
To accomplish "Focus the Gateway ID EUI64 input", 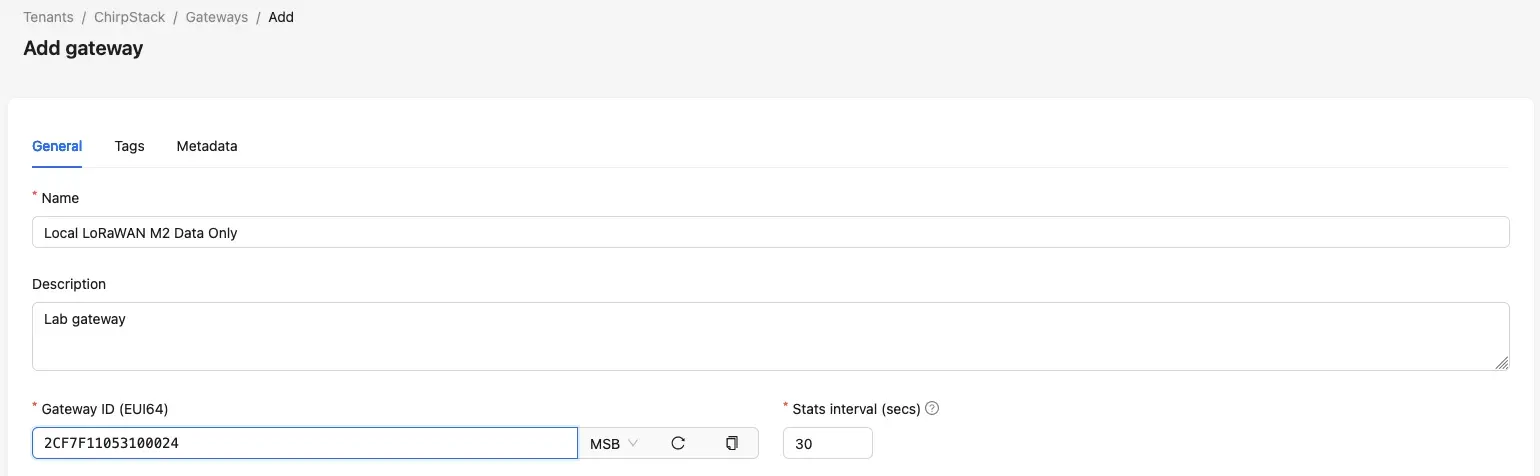I will point(305,443).
